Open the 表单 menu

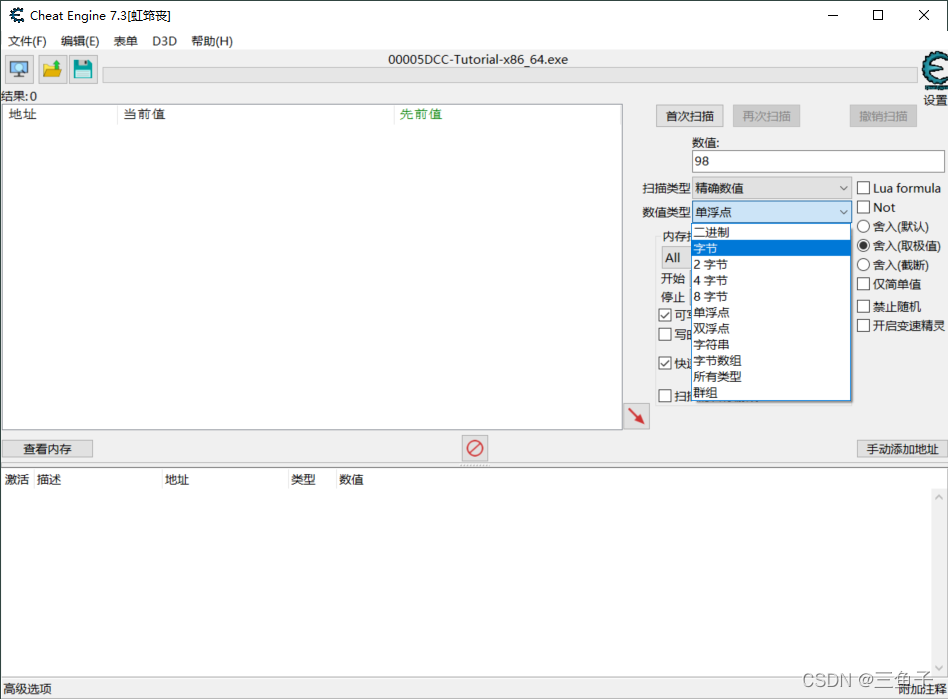tap(125, 41)
